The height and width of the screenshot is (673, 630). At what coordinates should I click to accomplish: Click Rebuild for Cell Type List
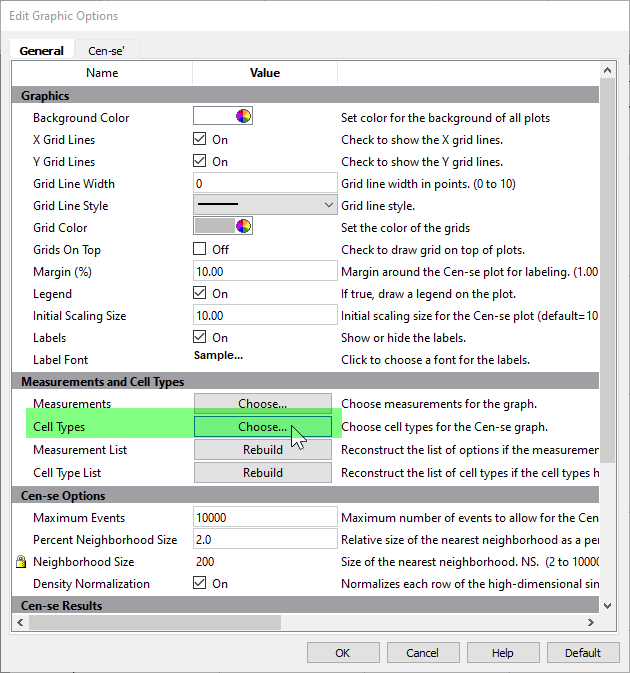pyautogui.click(x=262, y=472)
